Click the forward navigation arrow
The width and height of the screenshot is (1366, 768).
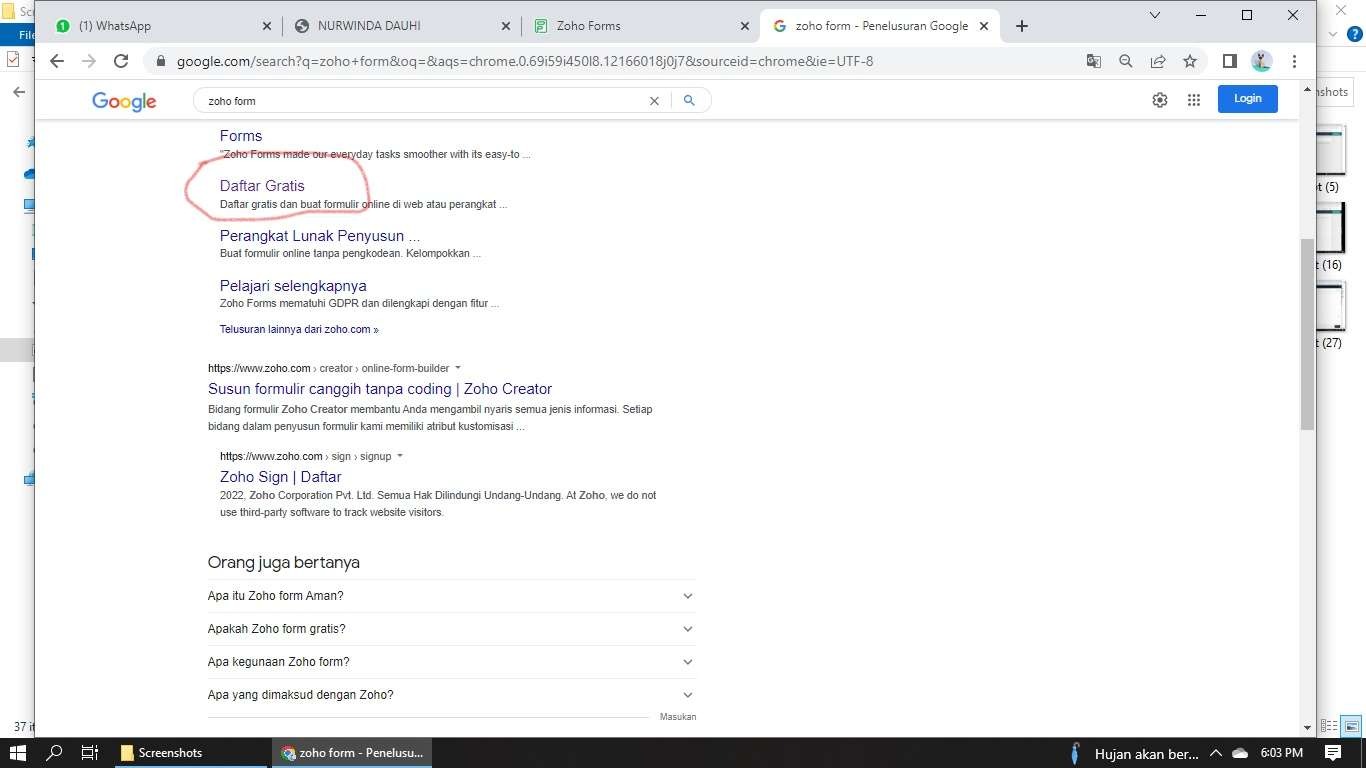point(89,61)
